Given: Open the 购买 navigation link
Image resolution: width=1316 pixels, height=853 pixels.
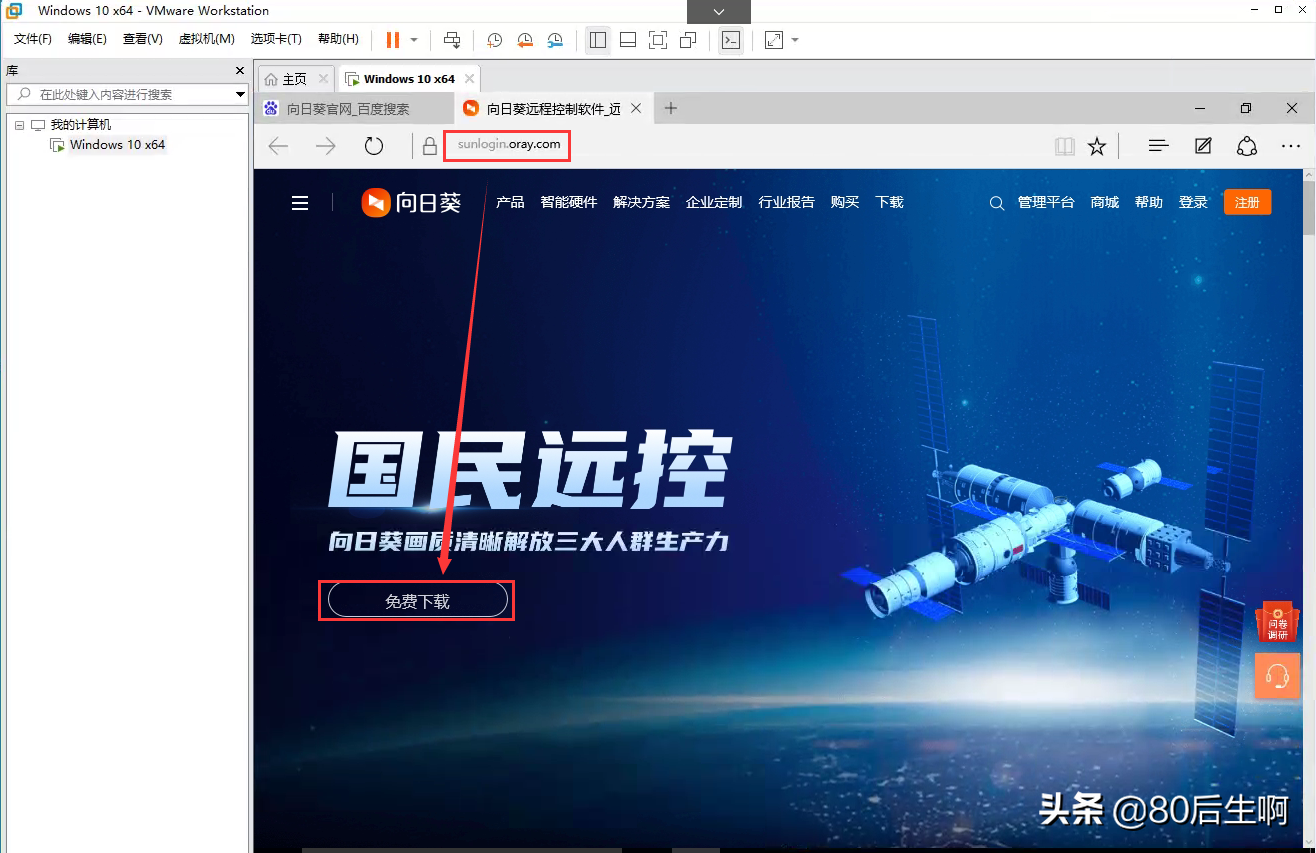Looking at the screenshot, I should pos(845,202).
